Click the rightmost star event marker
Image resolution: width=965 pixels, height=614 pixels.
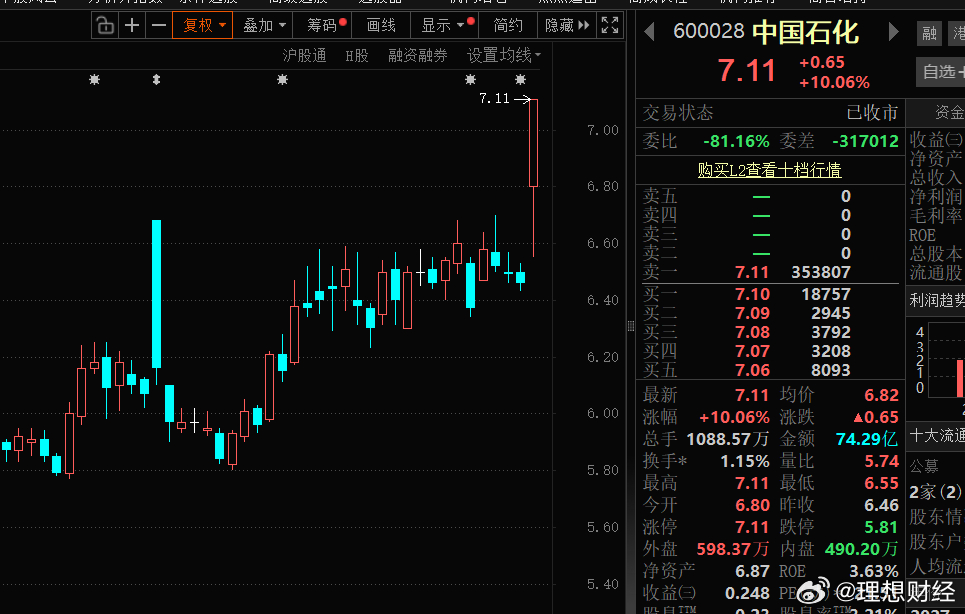(520, 79)
